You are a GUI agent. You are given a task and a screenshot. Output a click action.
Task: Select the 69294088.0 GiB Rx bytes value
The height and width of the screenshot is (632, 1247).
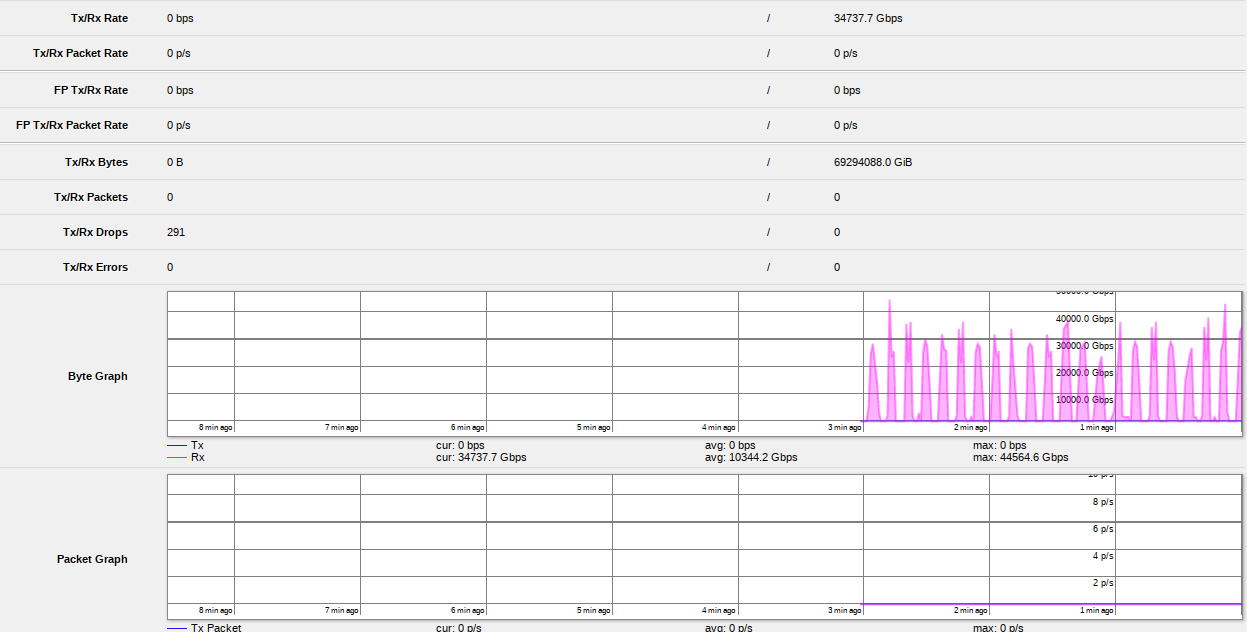(873, 162)
